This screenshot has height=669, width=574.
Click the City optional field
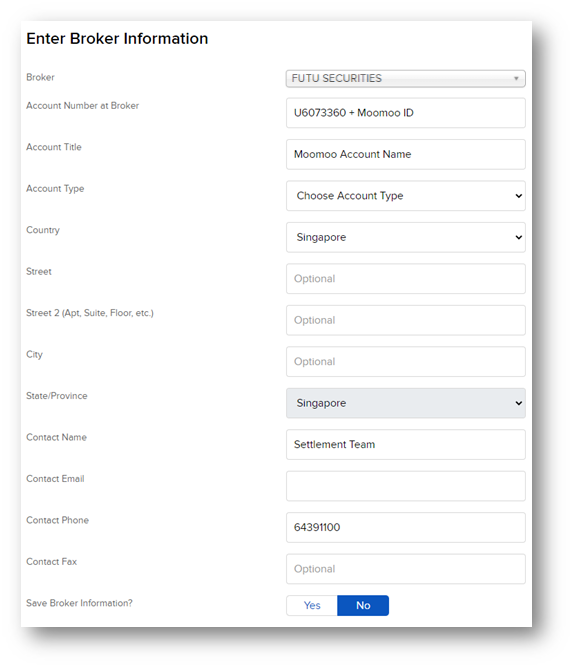405,361
